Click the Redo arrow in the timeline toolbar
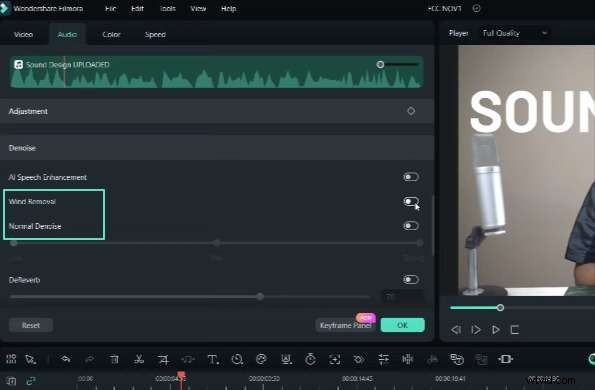Viewport: 595px width, 390px height. pyautogui.click(x=90, y=359)
